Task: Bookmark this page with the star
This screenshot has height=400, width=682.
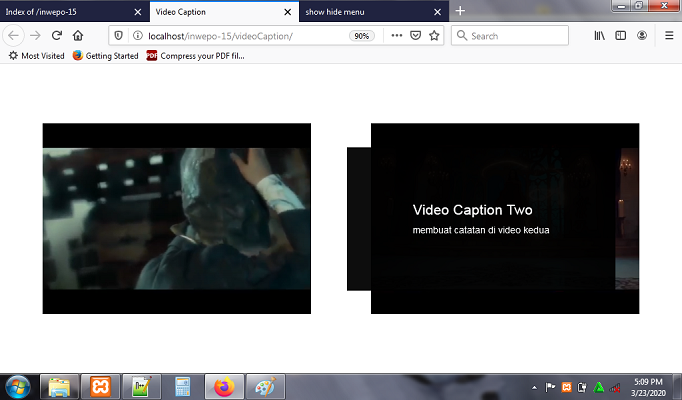Action: [434, 36]
